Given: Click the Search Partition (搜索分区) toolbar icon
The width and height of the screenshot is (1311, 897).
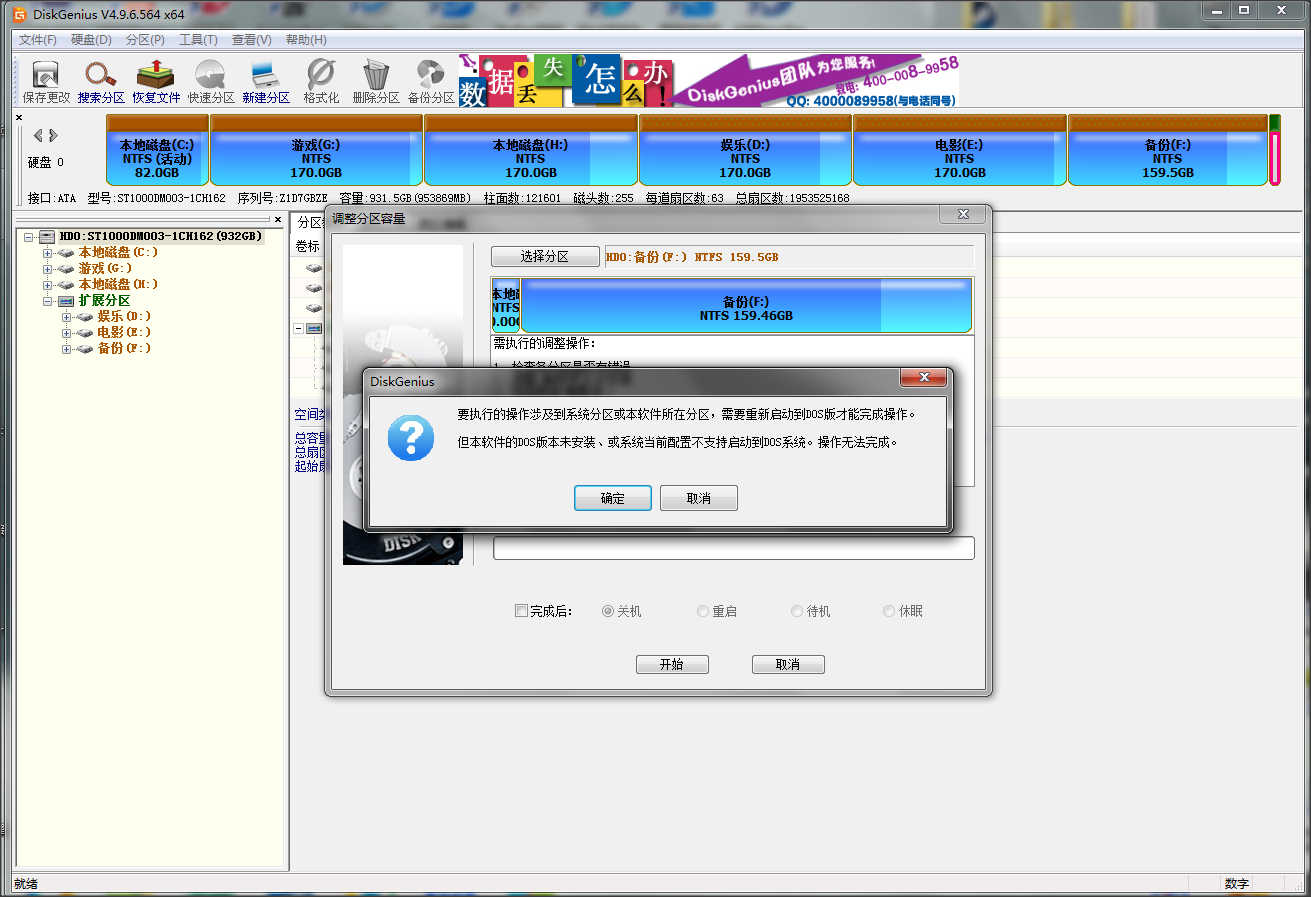Looking at the screenshot, I should [x=101, y=82].
